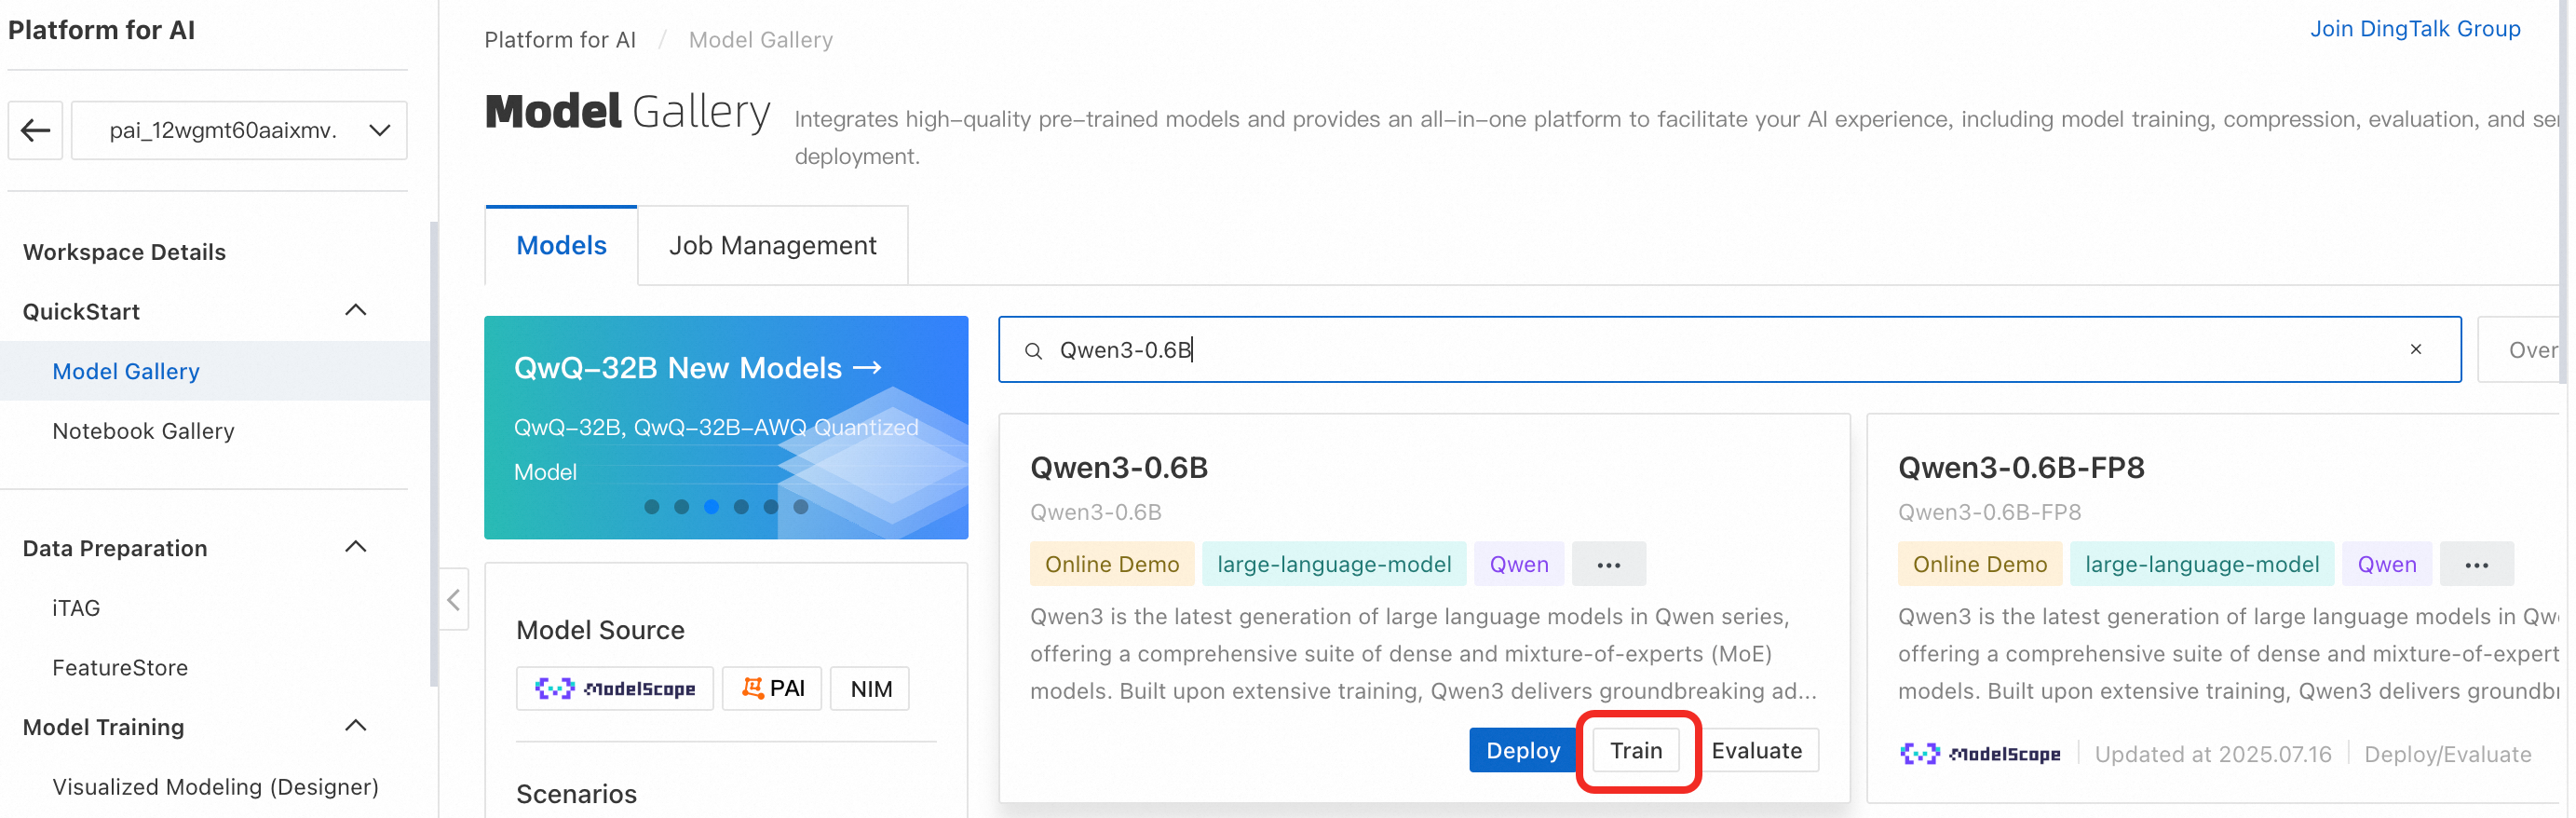Click Online Demo tag on Qwen3-0.6B card
2576x818 pixels.
1112,565
